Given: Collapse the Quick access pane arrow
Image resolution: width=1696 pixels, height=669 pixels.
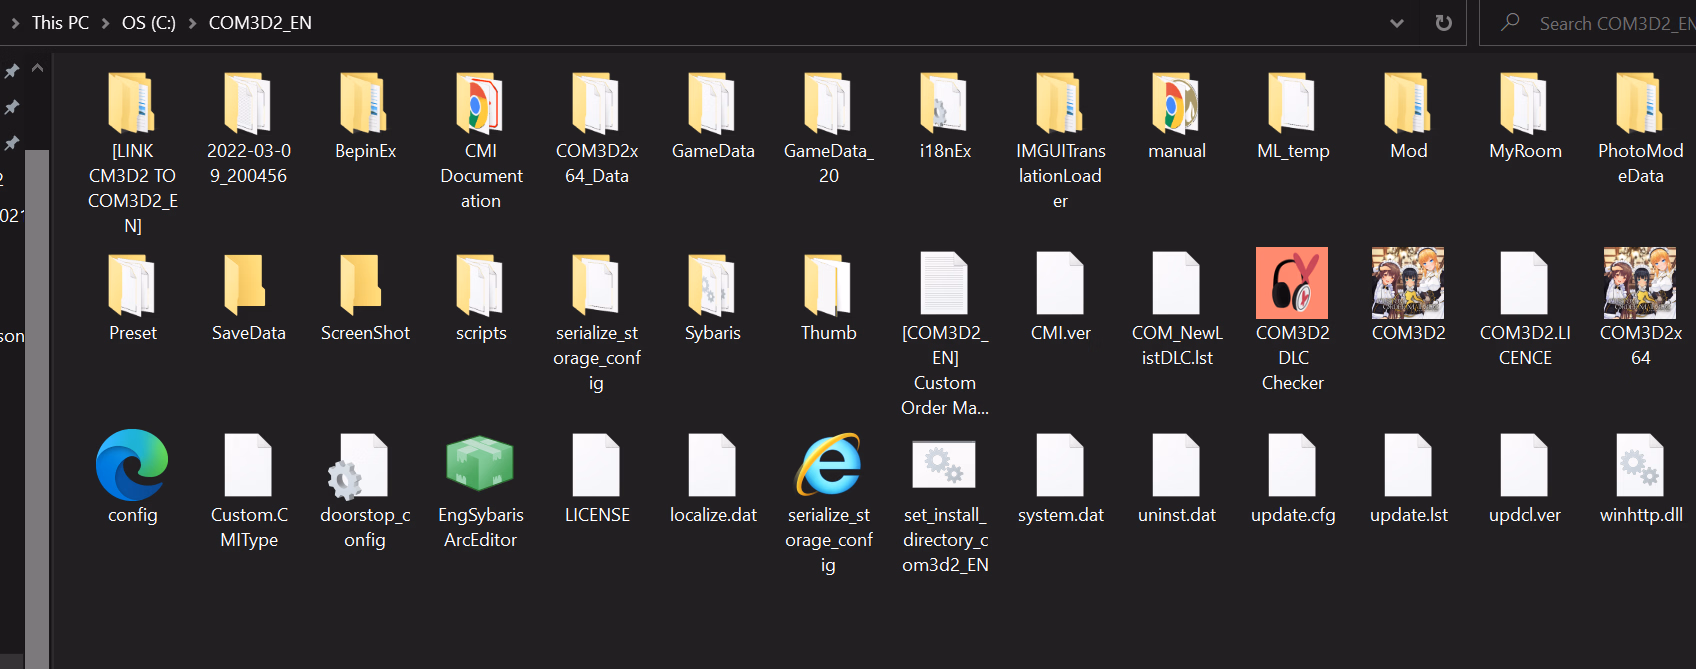Looking at the screenshot, I should 38,69.
